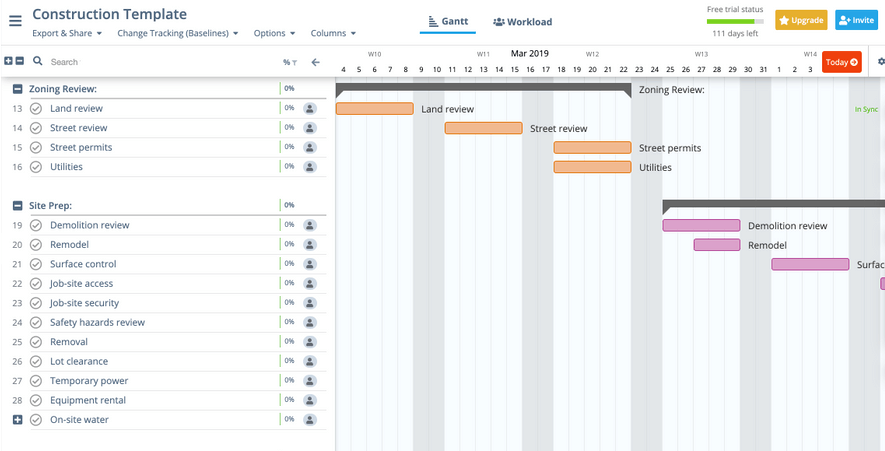Open assignee avatar for Street permits
This screenshot has height=451, width=885.
coord(309,147)
